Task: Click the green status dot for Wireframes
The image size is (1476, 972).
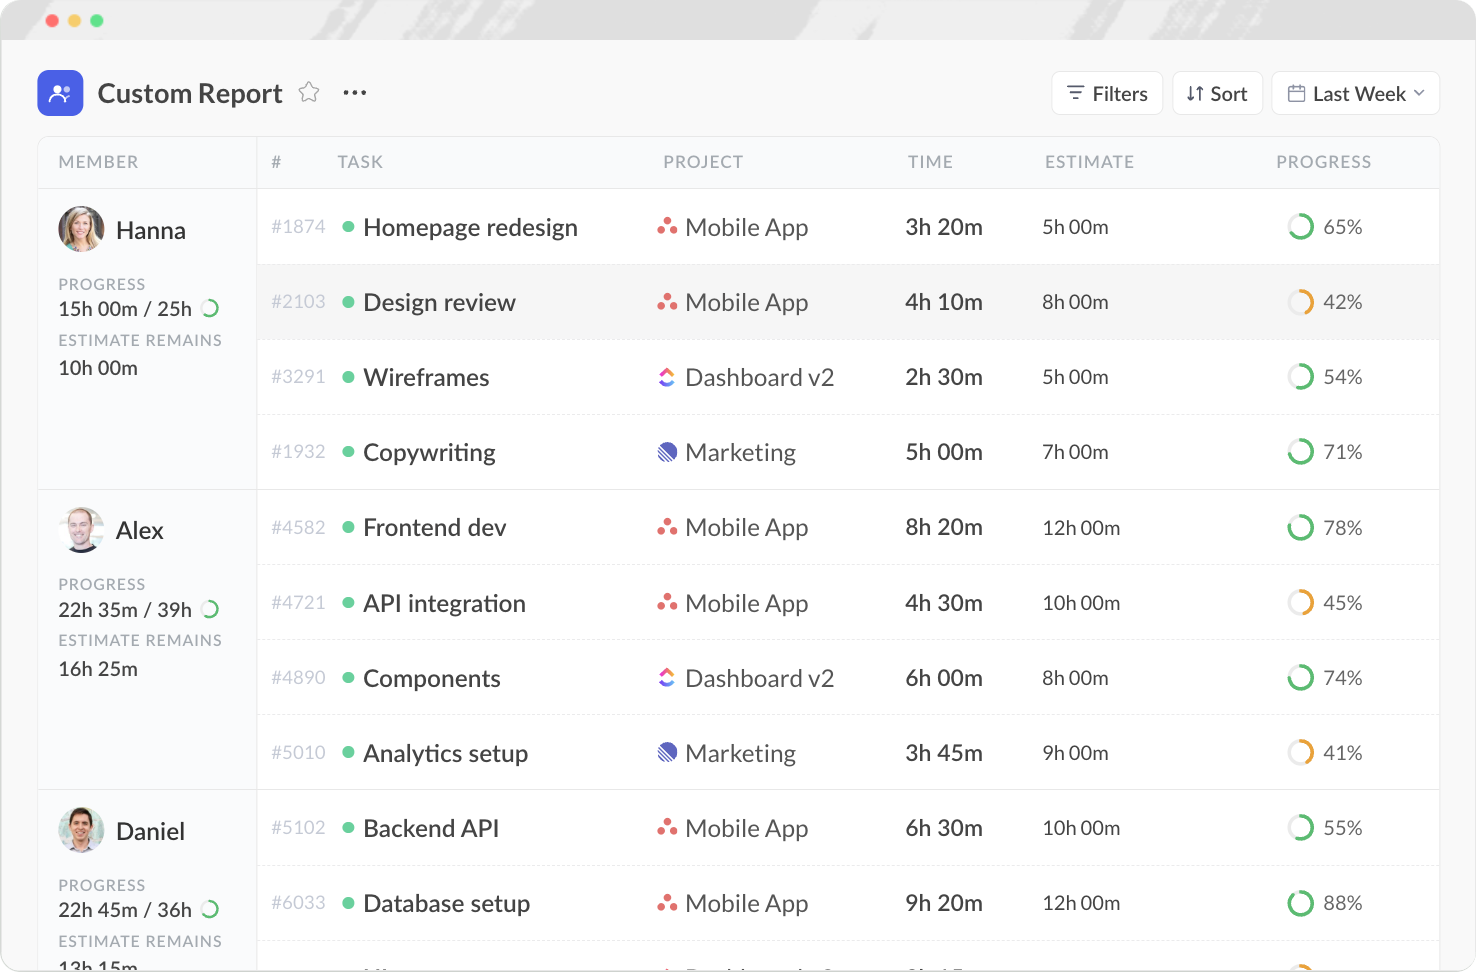Action: click(348, 377)
